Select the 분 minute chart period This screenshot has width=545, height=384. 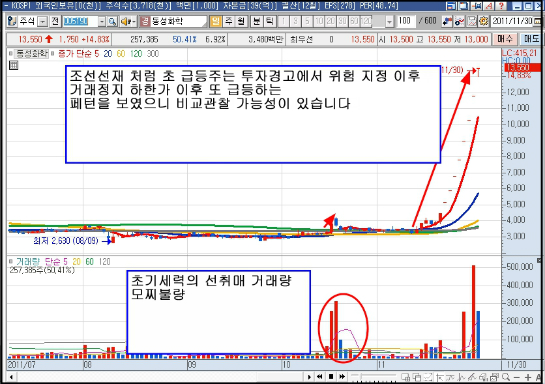[x=257, y=22]
